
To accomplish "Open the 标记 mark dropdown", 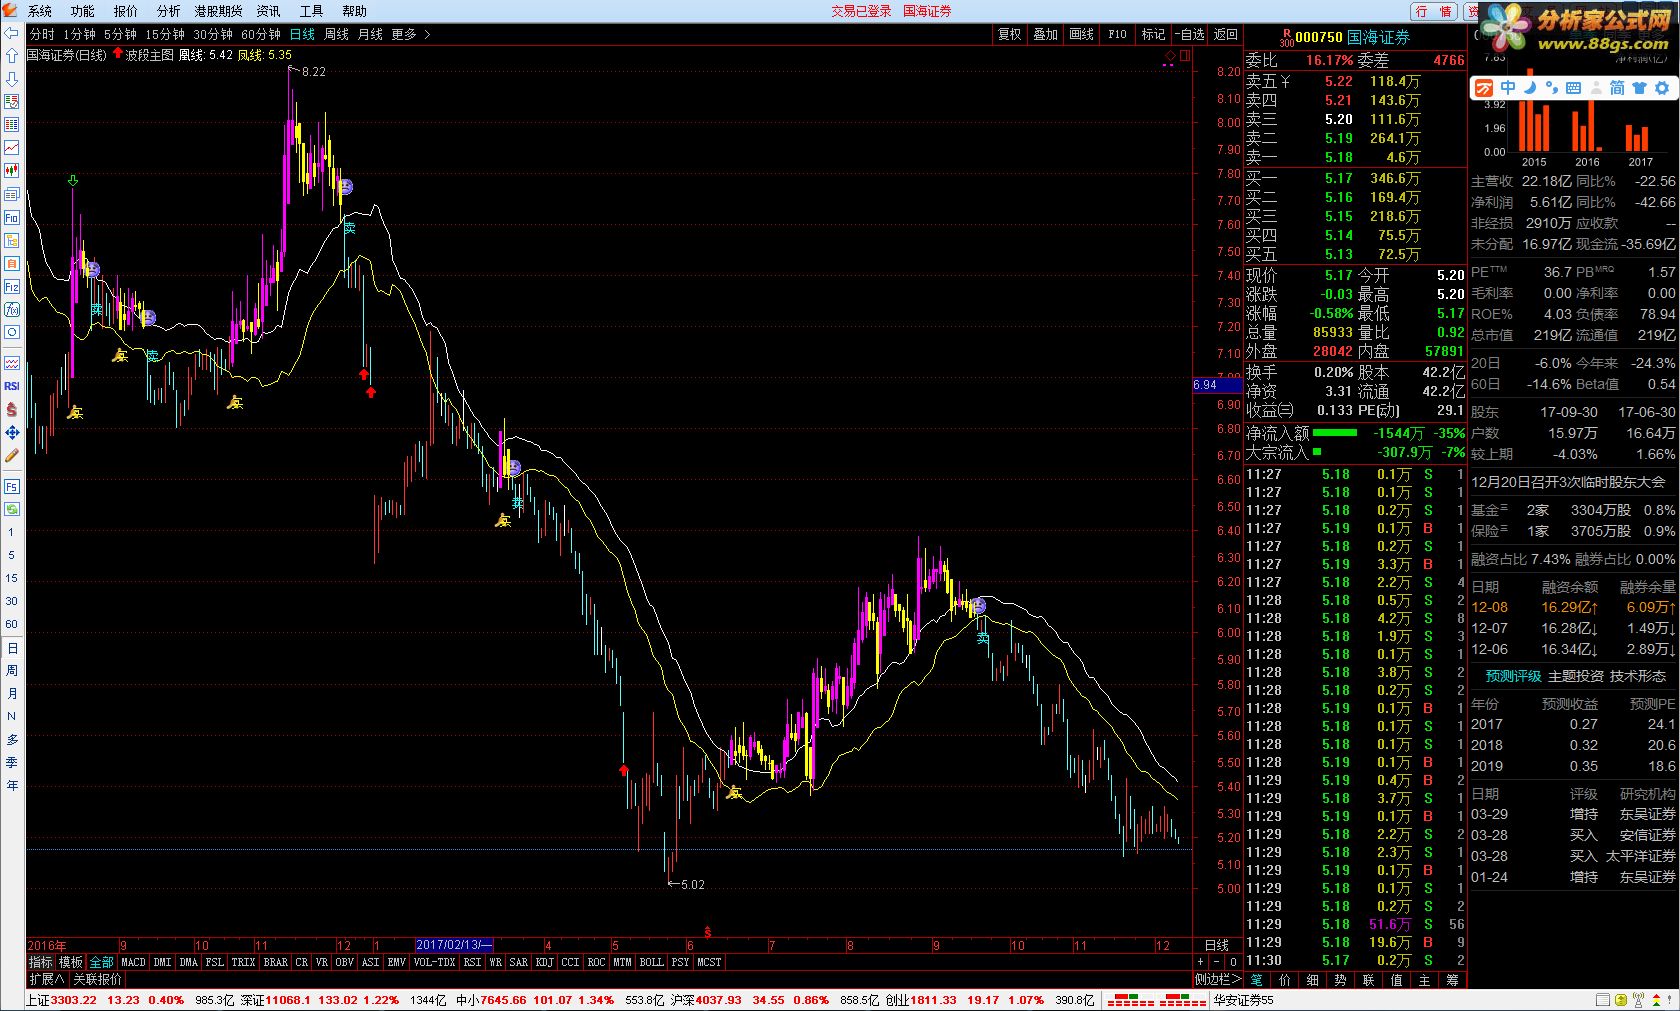I will coord(1154,34).
